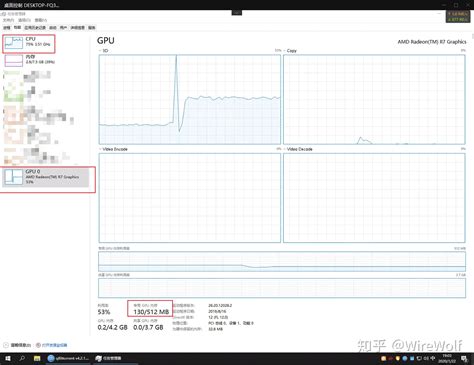Open the 选项 (Options) menu

tap(24, 20)
